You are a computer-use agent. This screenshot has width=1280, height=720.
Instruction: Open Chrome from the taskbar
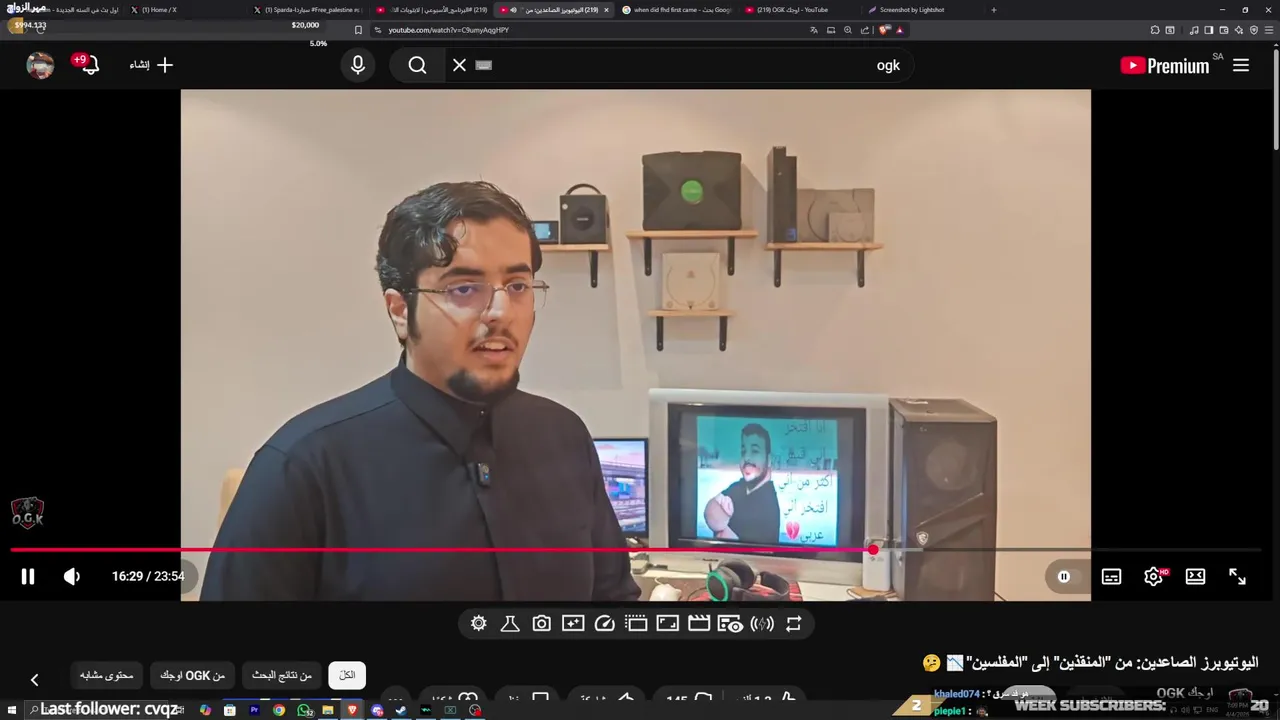click(279, 710)
